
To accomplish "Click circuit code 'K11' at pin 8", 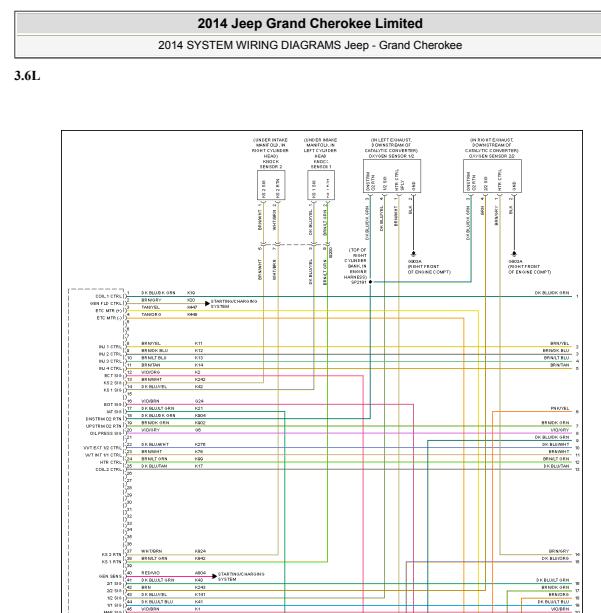I will [199, 343].
